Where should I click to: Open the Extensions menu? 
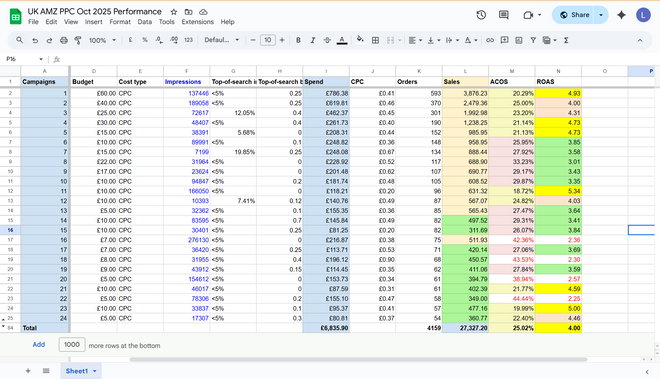click(x=197, y=22)
